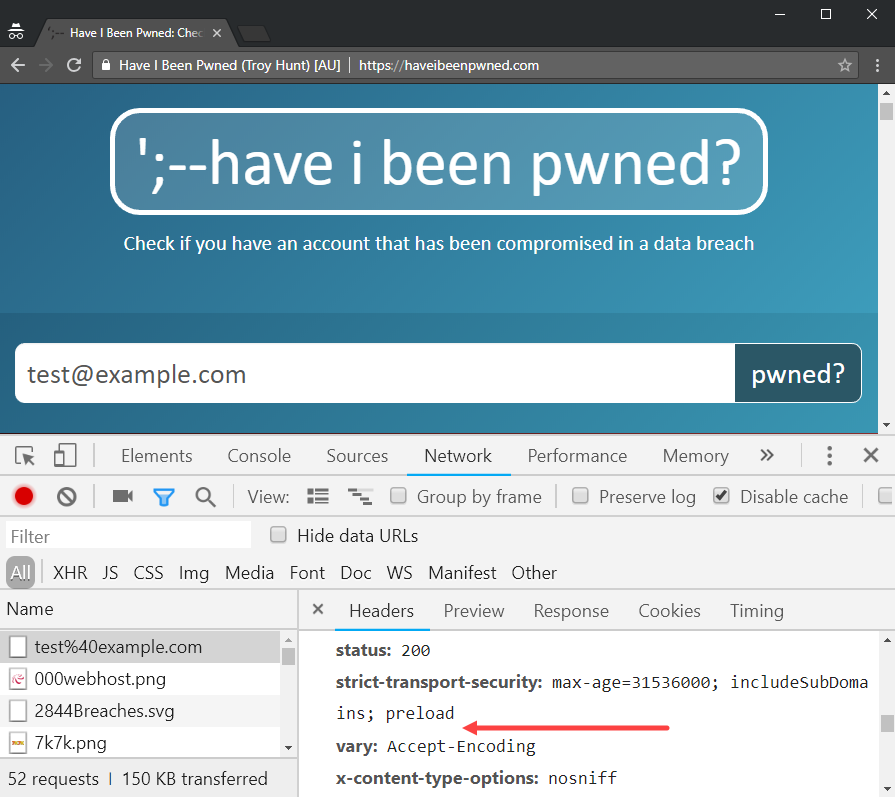The height and width of the screenshot is (797, 895).
Task: Toggle the device toolbar icon
Action: click(x=64, y=456)
